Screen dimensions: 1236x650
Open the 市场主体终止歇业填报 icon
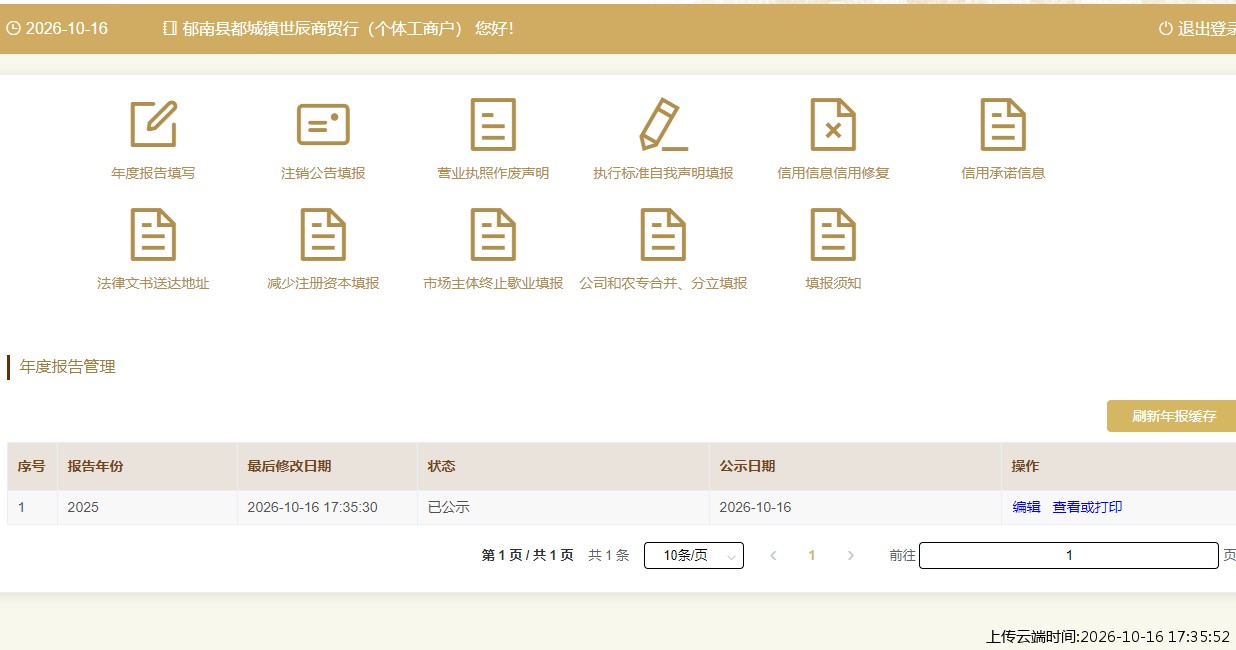(x=493, y=235)
